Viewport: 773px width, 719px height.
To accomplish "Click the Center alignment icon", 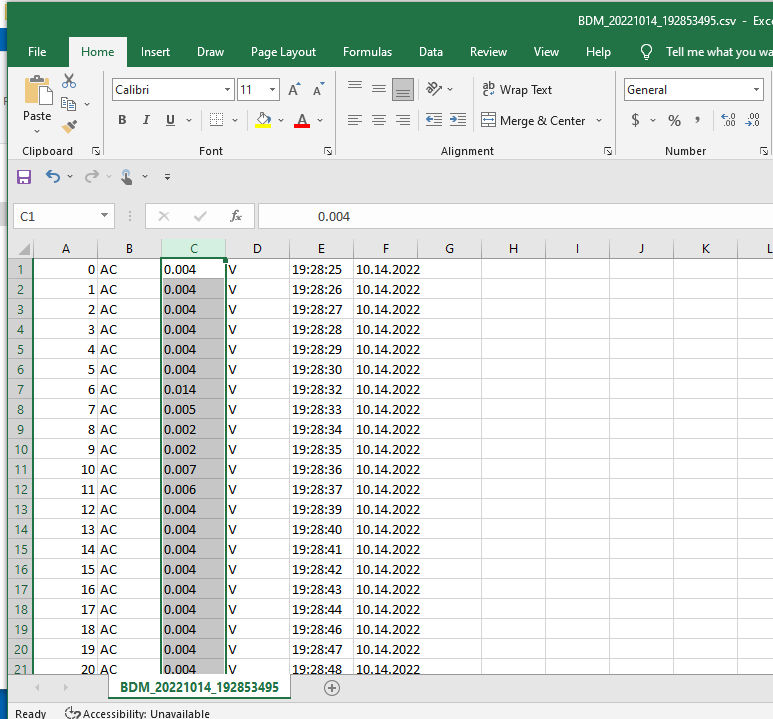I will click(379, 120).
